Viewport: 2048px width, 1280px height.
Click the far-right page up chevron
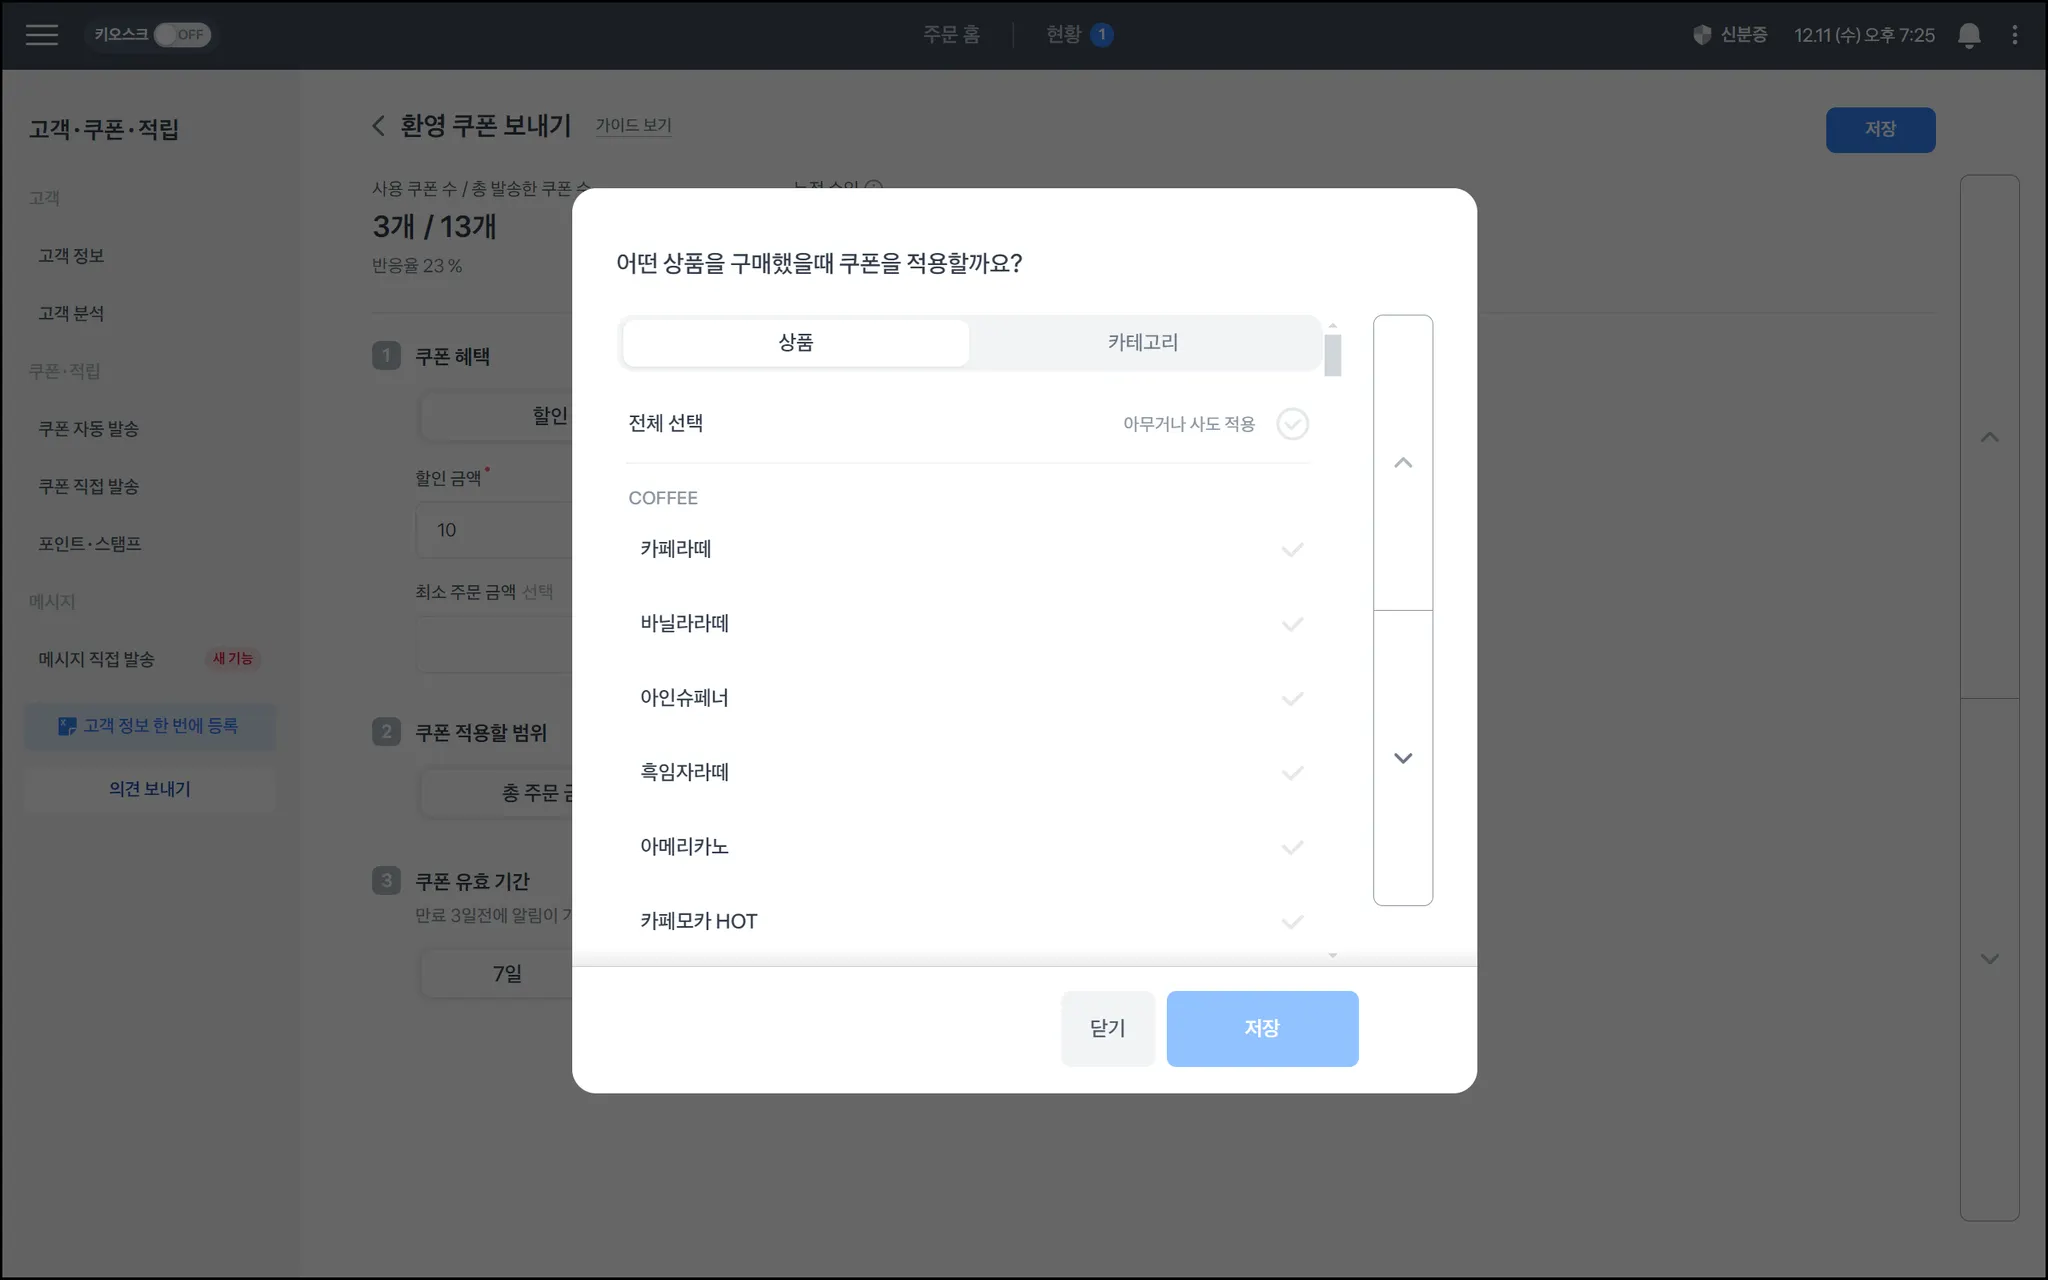pyautogui.click(x=1989, y=437)
